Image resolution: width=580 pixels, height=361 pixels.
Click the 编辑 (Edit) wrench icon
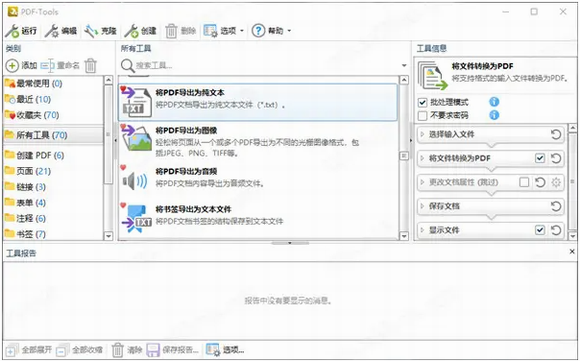click(x=51, y=31)
